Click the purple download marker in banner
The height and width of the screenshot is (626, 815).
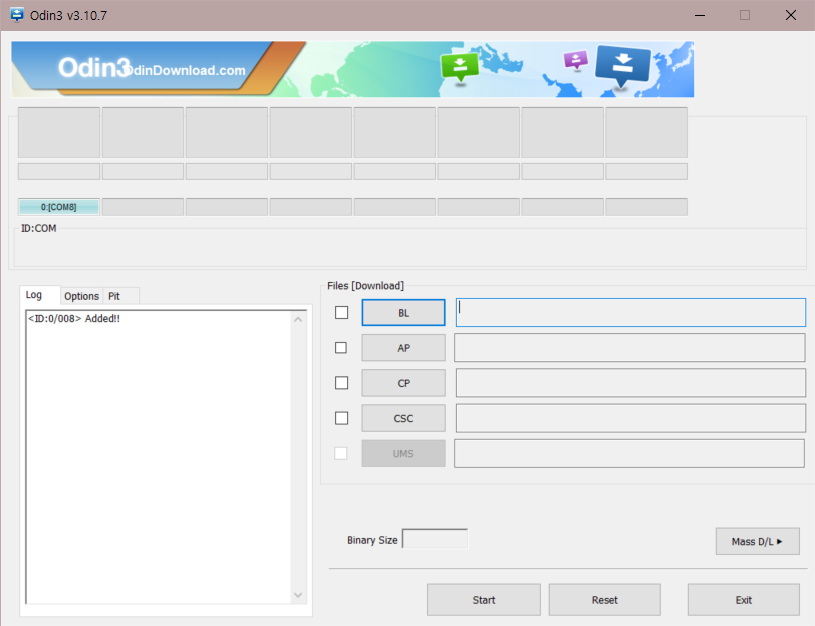[x=576, y=60]
